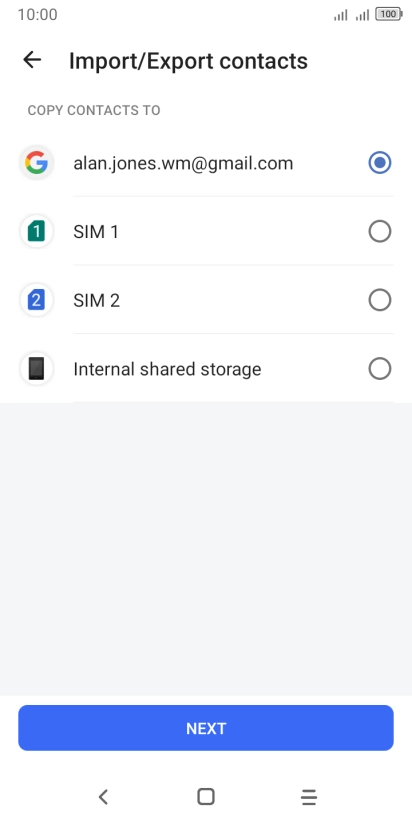Select the SIM 2 radio button

point(379,300)
